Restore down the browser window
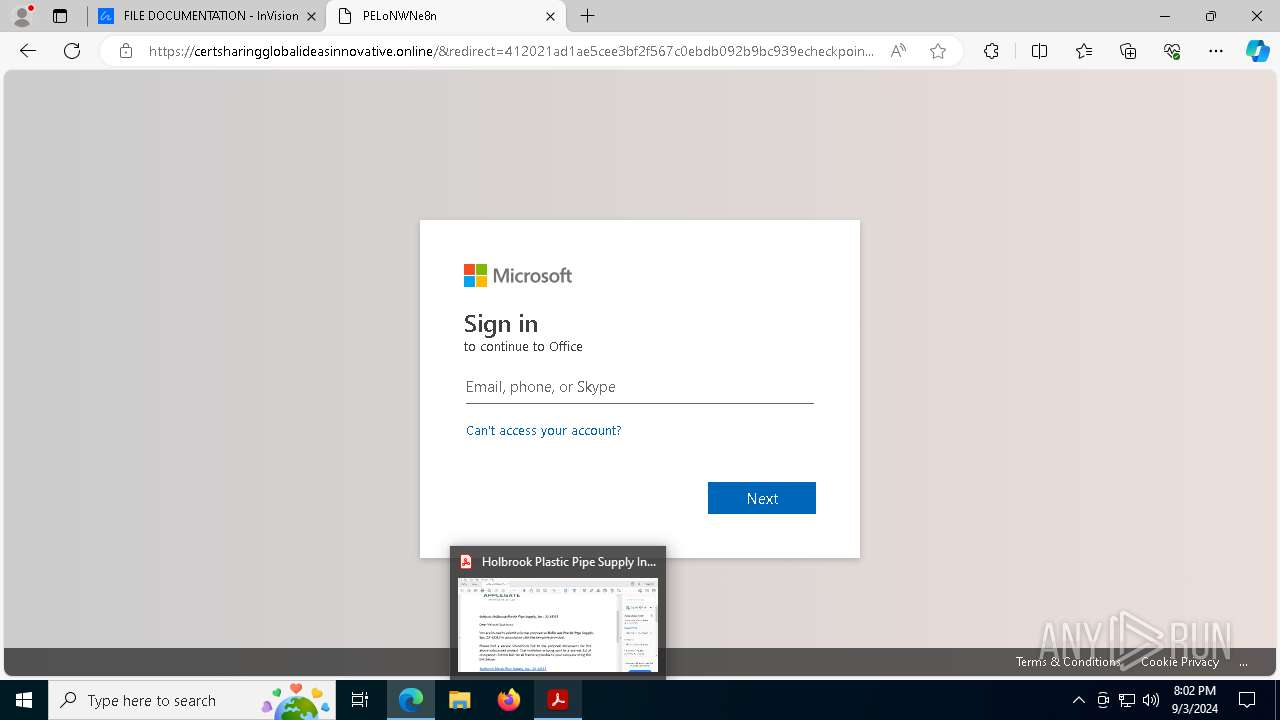 [1211, 16]
